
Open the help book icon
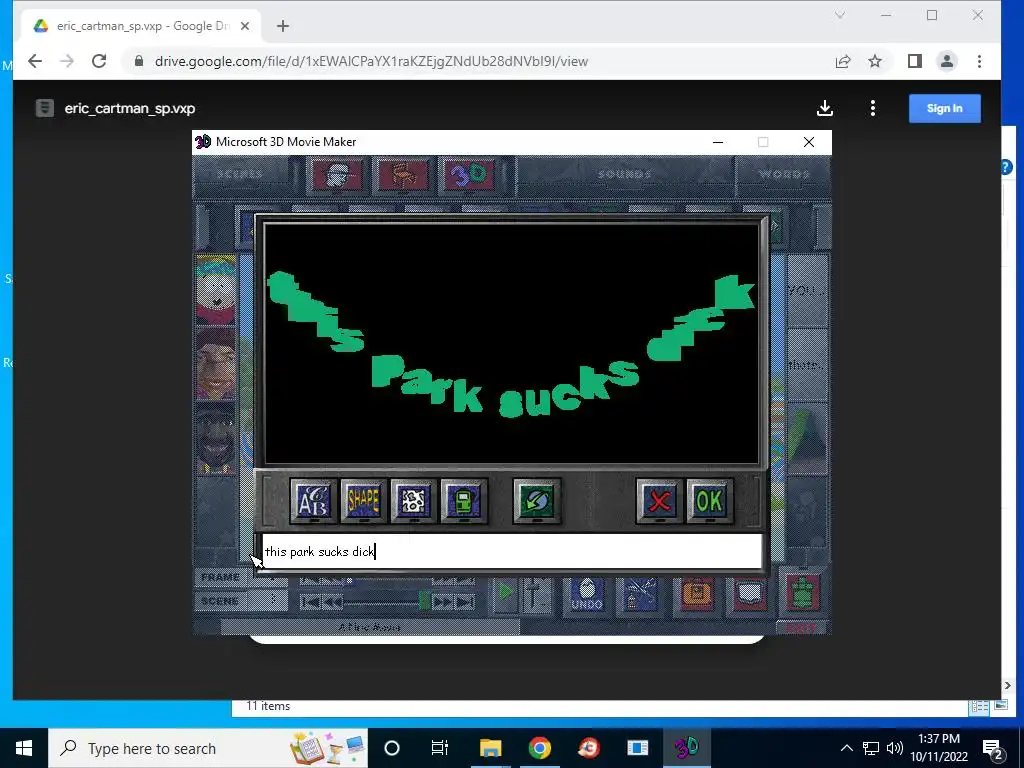pyautogui.click(x=749, y=594)
